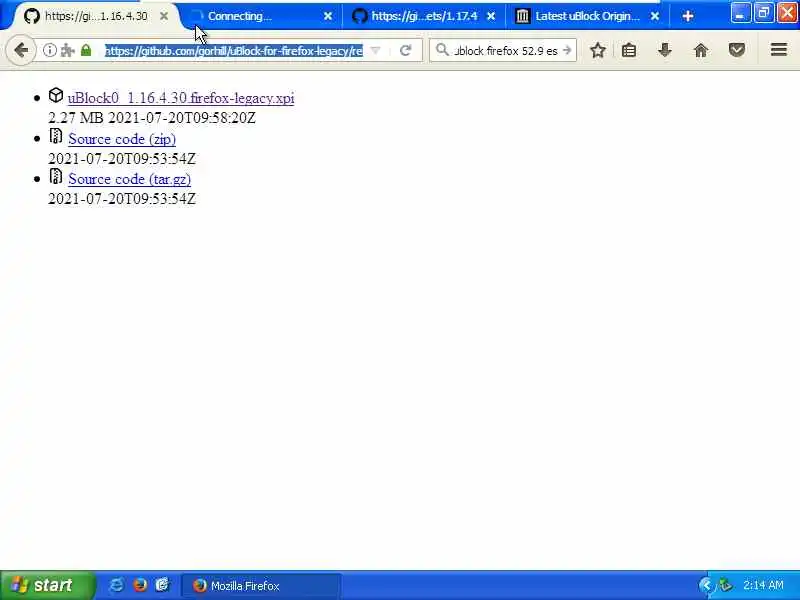Image resolution: width=800 pixels, height=600 pixels.
Task: Launch Firefox from quick launch bar
Action: (x=140, y=585)
